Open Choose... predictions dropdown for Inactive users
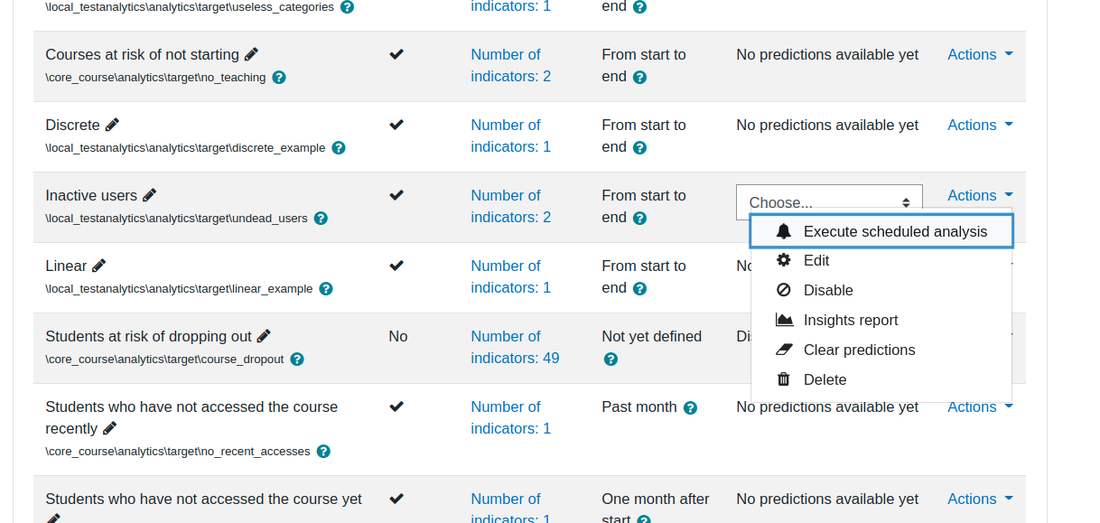Screen dimensions: 1100x523 (829, 203)
